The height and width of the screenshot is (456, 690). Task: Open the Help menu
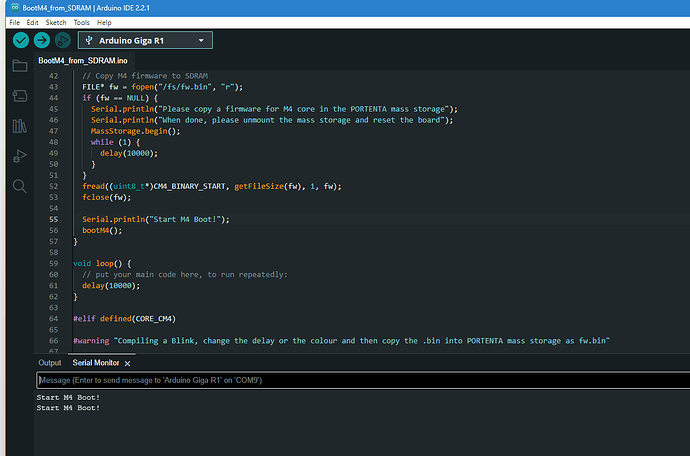point(105,21)
